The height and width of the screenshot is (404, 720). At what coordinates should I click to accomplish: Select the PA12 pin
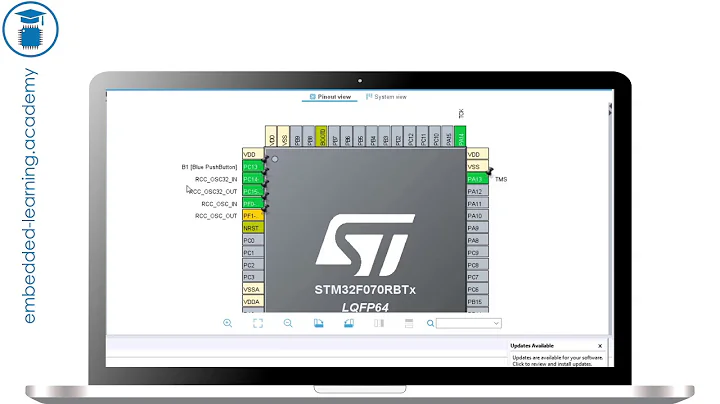click(478, 191)
